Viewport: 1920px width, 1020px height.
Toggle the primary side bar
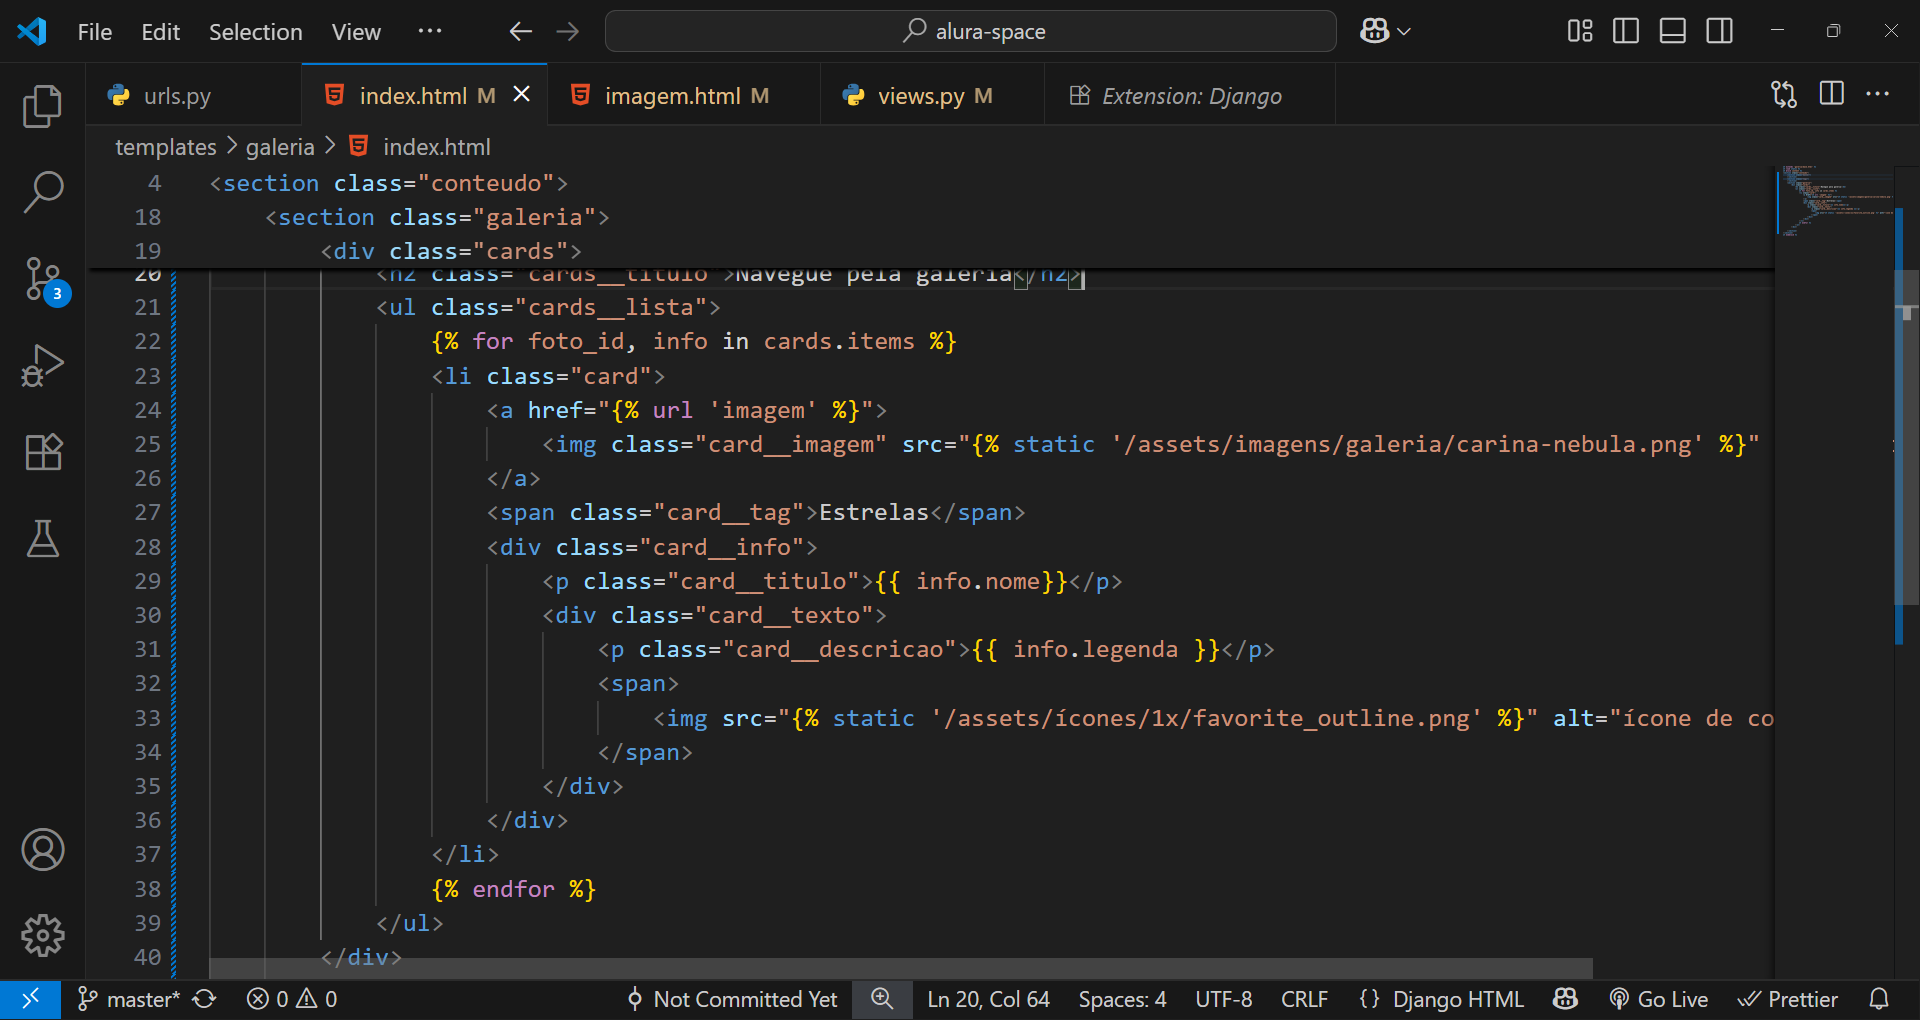(1626, 31)
